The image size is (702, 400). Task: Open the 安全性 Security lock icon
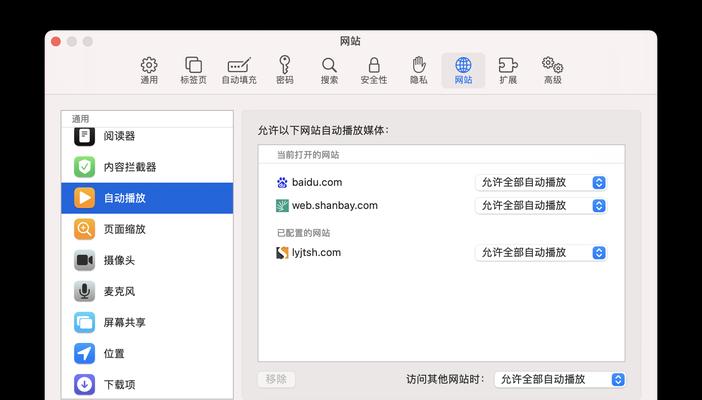click(374, 70)
